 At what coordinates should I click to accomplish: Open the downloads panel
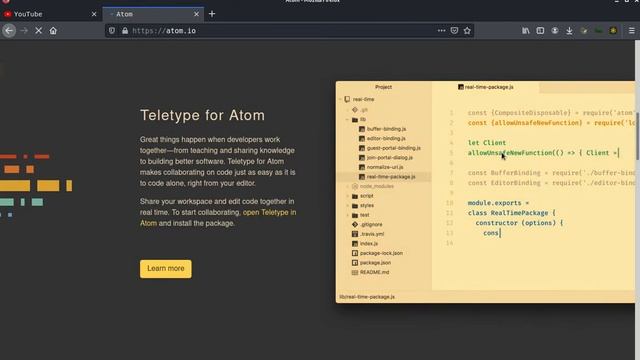click(569, 31)
